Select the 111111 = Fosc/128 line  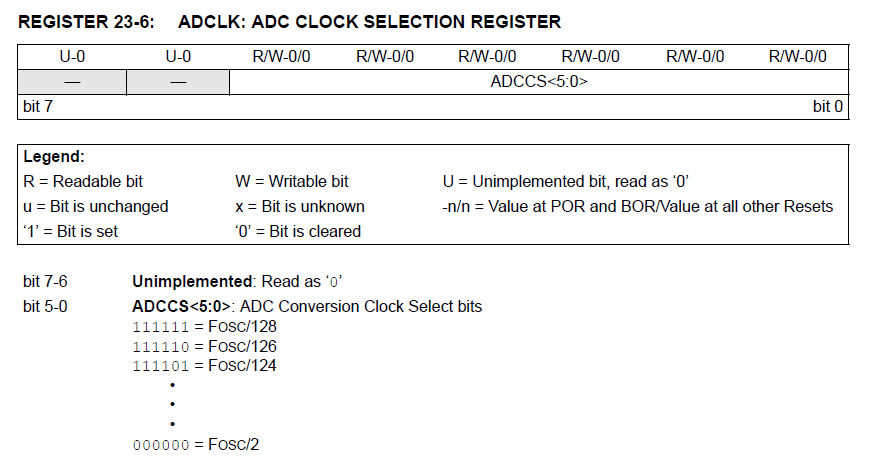pyautogui.click(x=204, y=326)
